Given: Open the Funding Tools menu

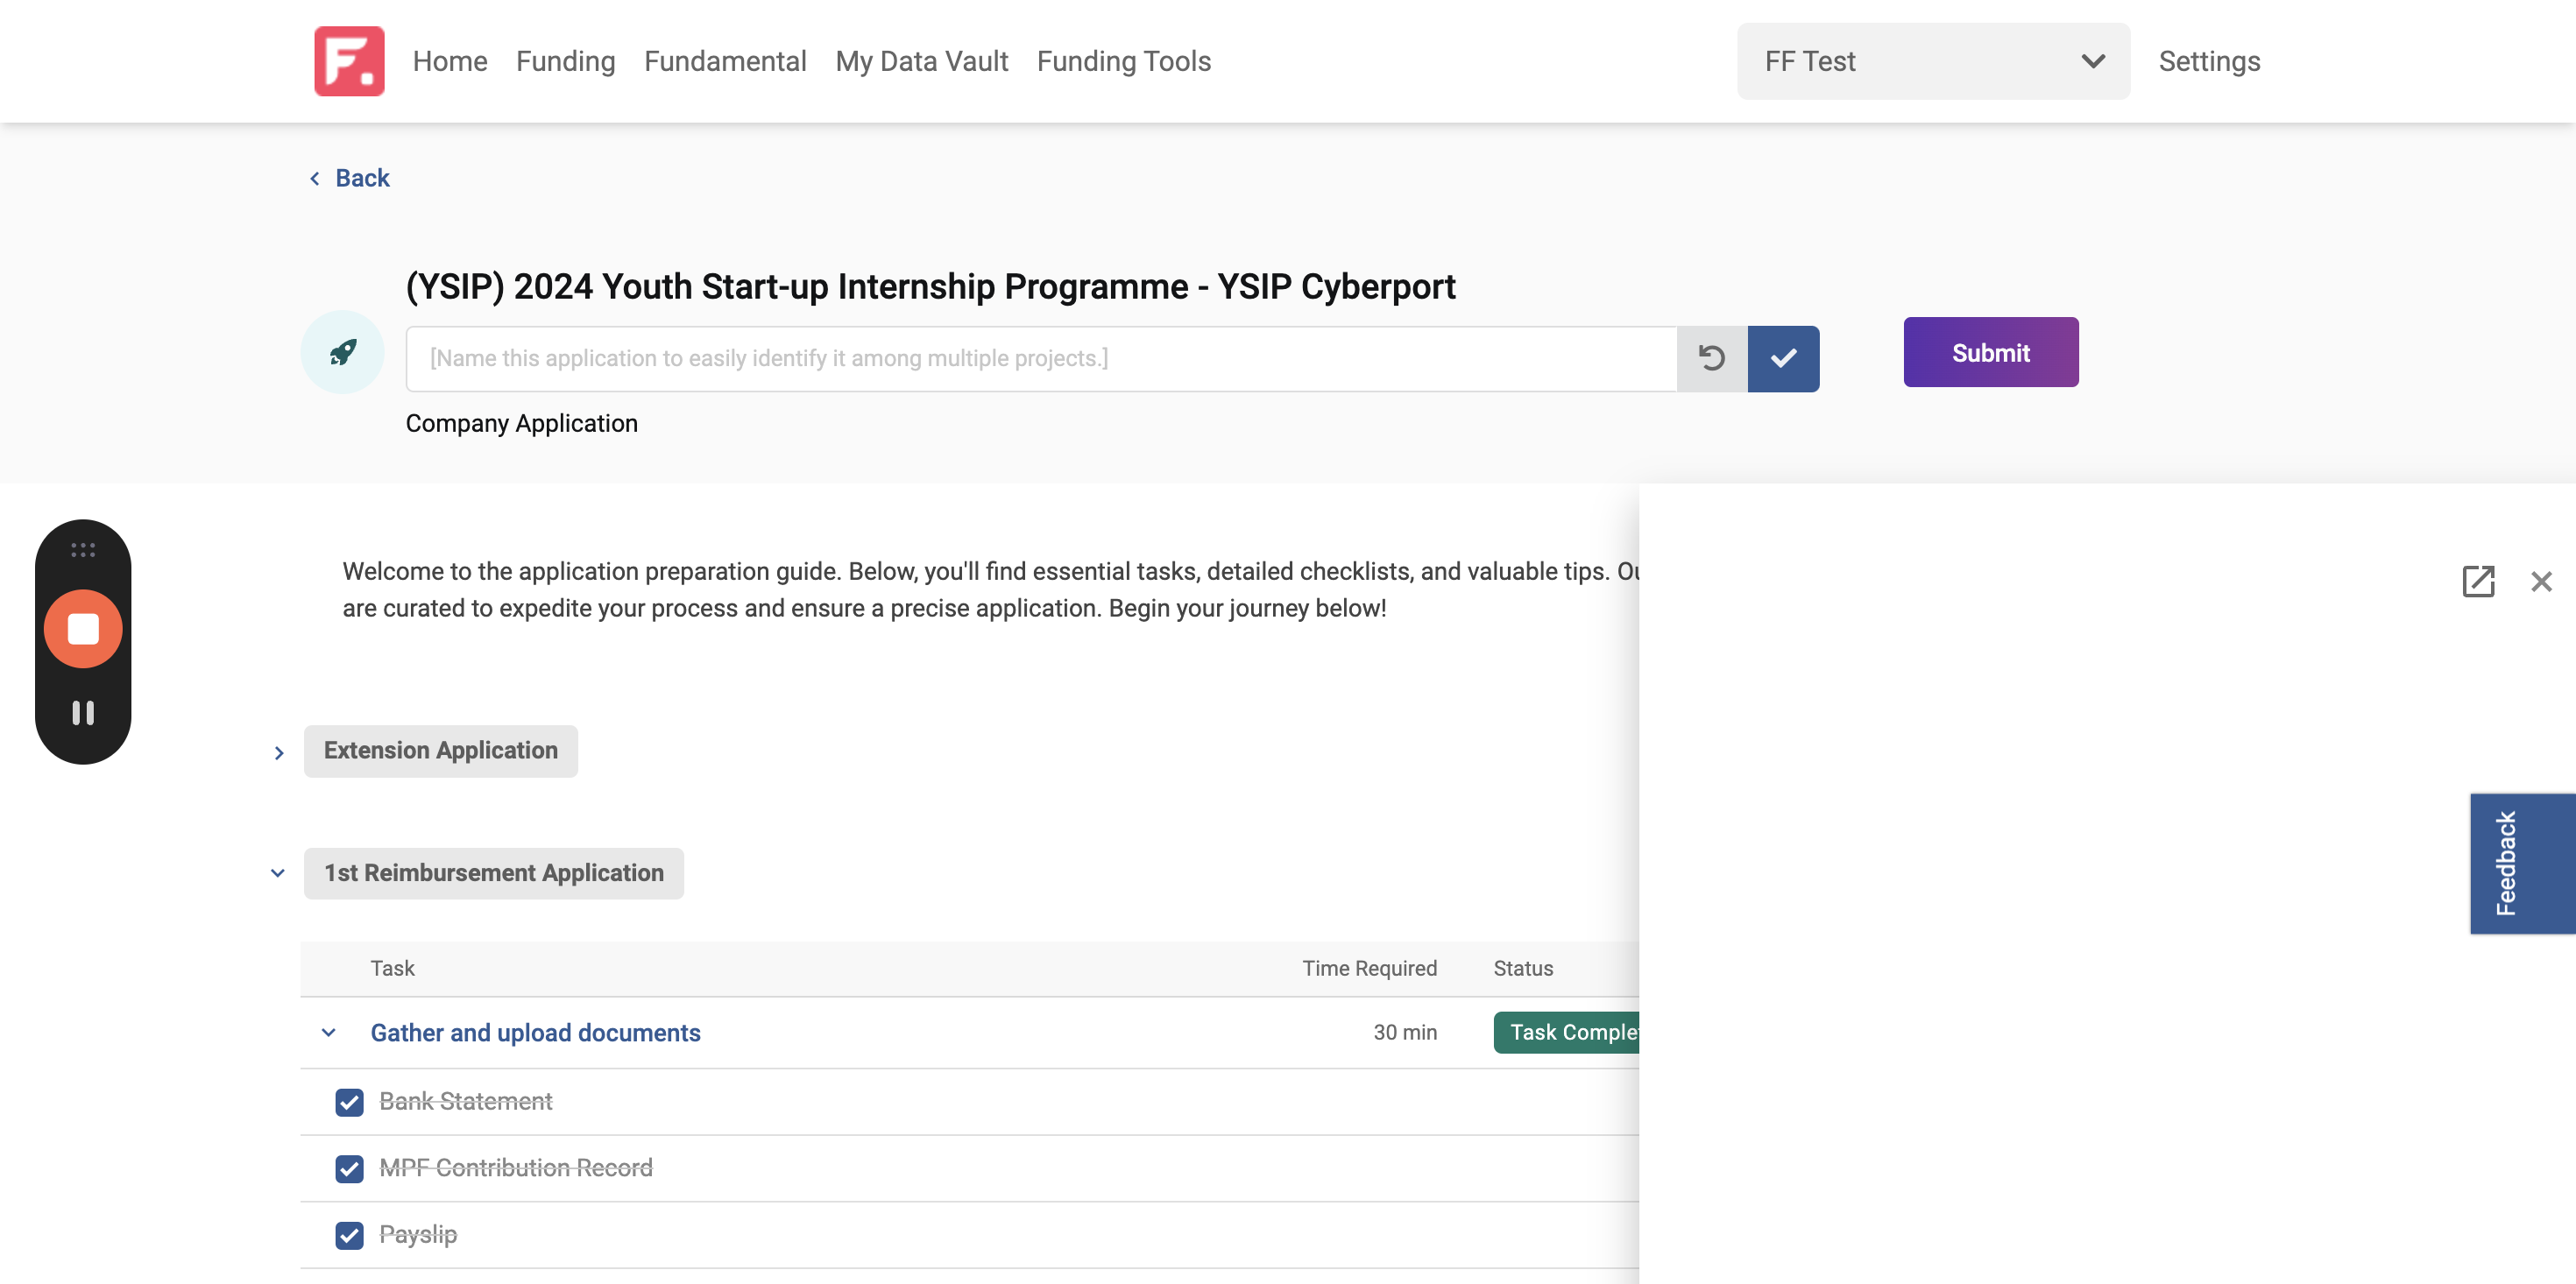Looking at the screenshot, I should pos(1124,61).
